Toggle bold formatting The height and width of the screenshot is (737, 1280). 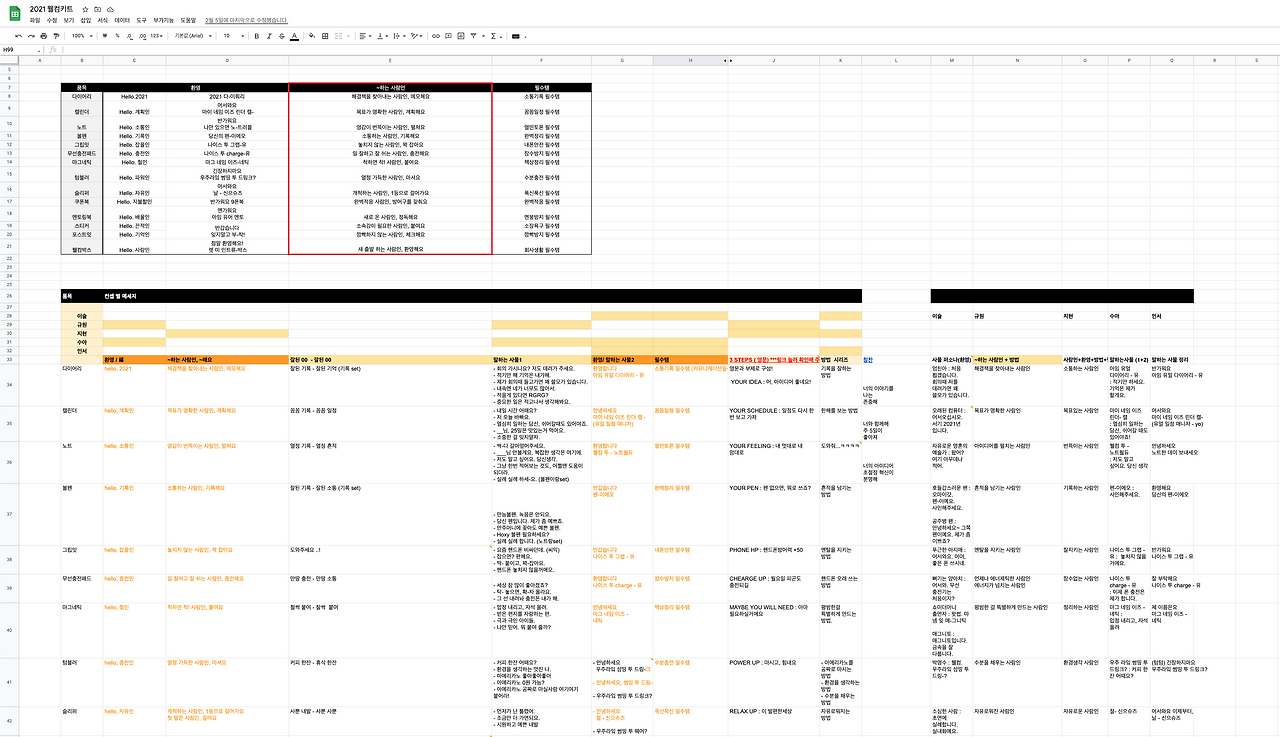256,36
